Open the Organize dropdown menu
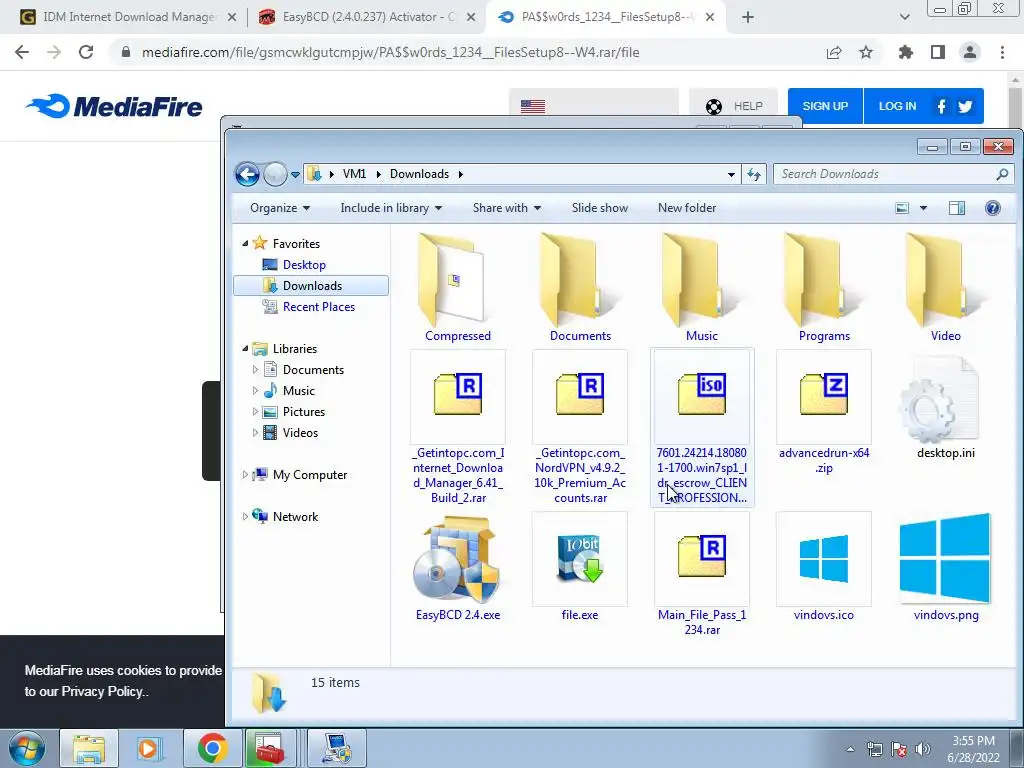This screenshot has width=1024, height=768. click(x=280, y=208)
